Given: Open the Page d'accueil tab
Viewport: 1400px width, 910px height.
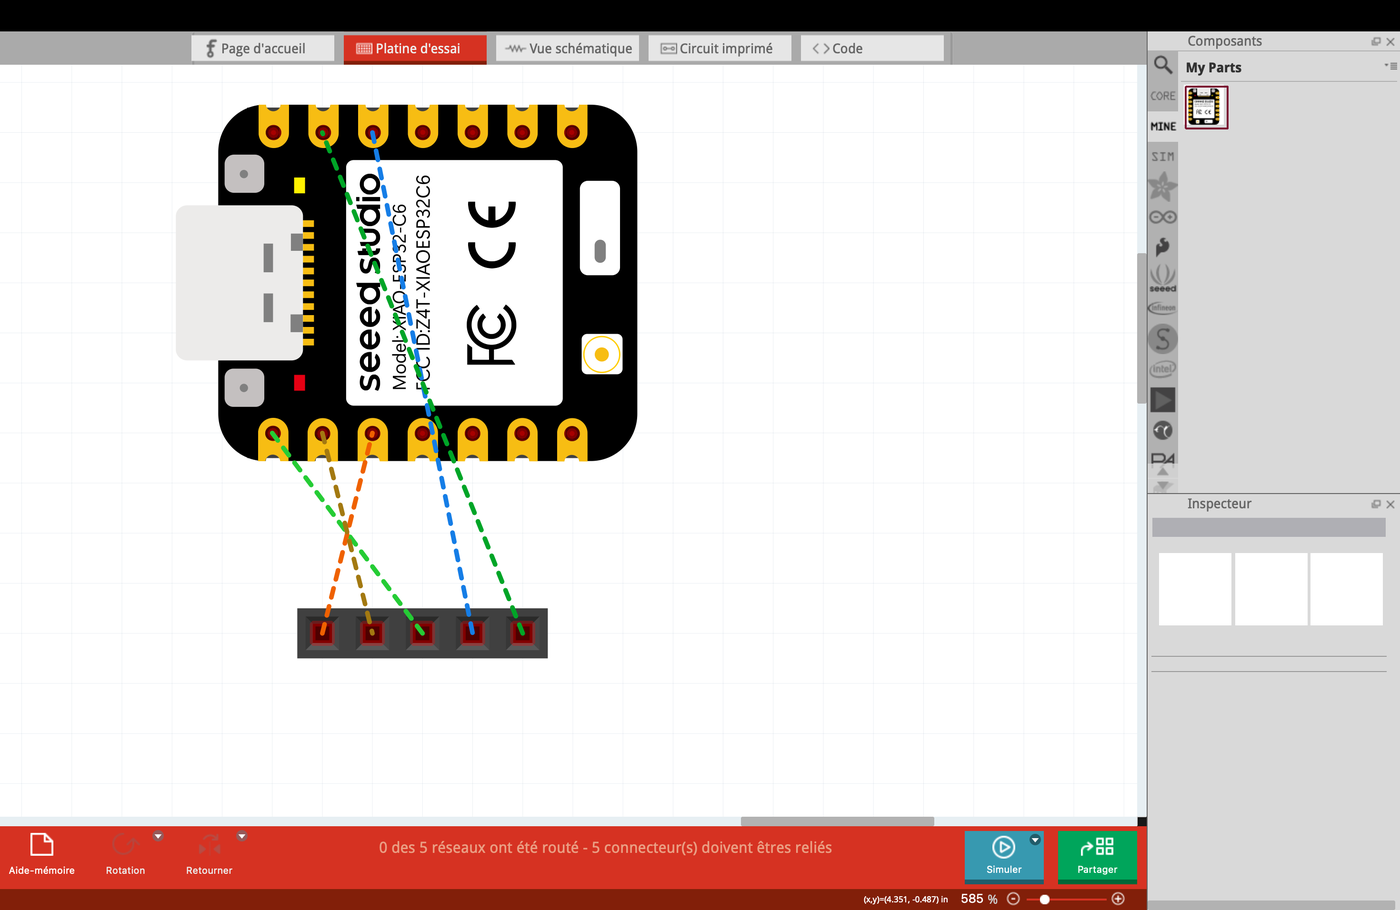Looking at the screenshot, I should [x=263, y=48].
